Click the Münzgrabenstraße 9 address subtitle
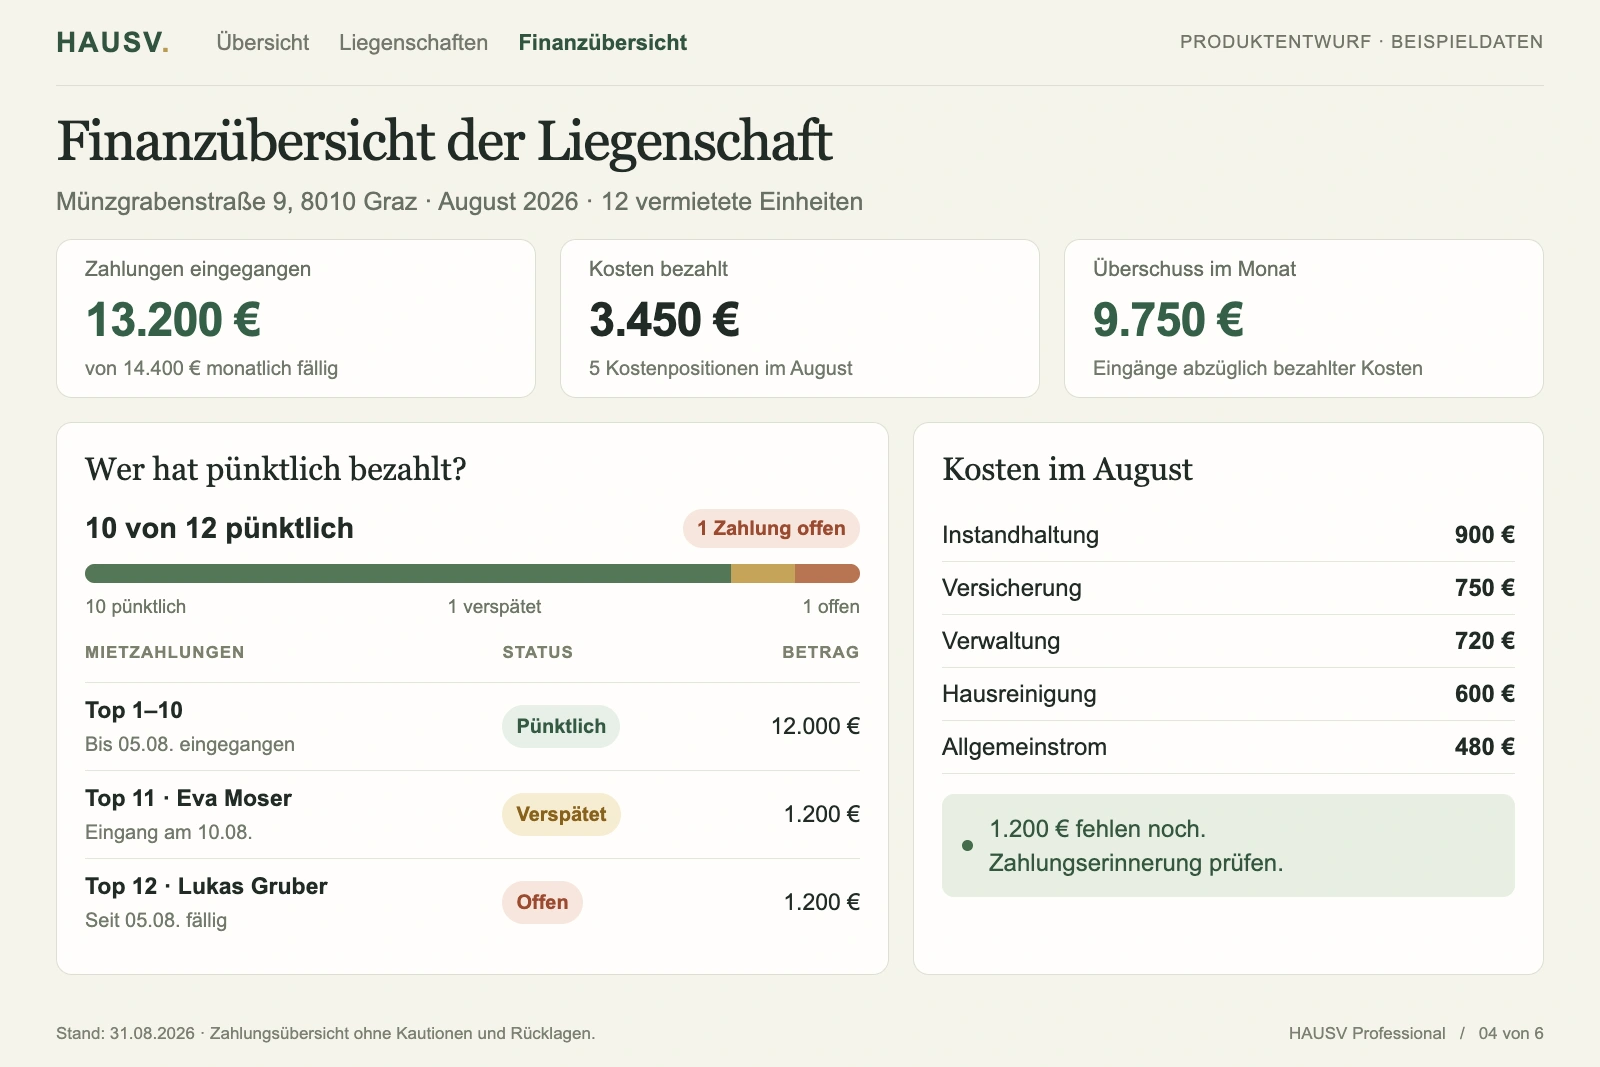The image size is (1600, 1067). [x=459, y=202]
